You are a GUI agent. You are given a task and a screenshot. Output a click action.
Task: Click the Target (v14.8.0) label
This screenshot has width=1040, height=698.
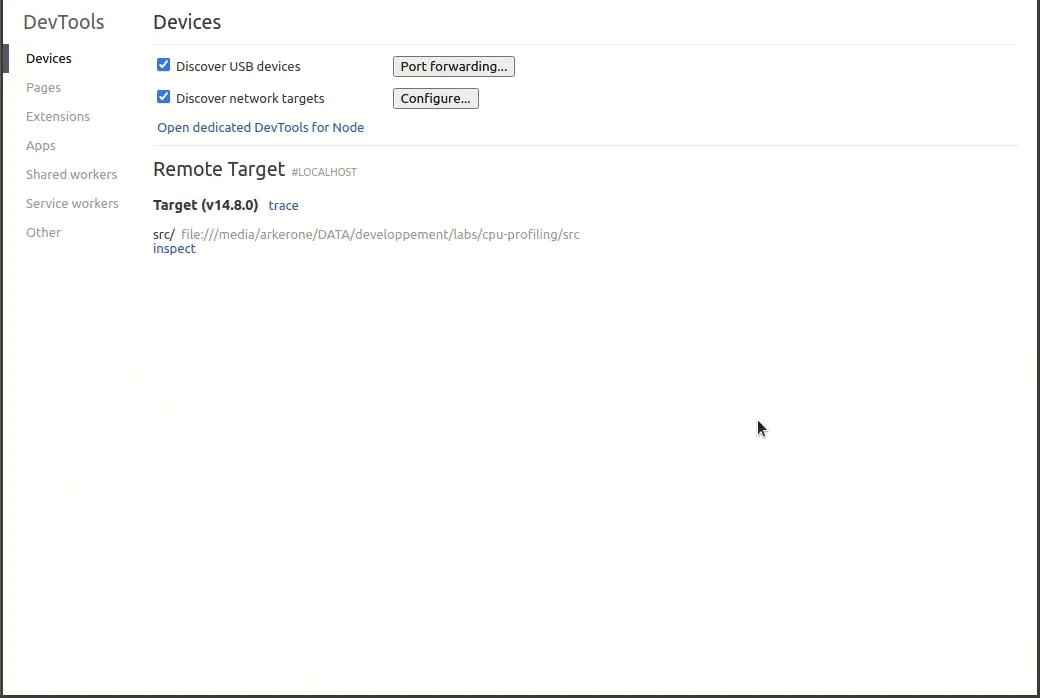click(x=205, y=205)
